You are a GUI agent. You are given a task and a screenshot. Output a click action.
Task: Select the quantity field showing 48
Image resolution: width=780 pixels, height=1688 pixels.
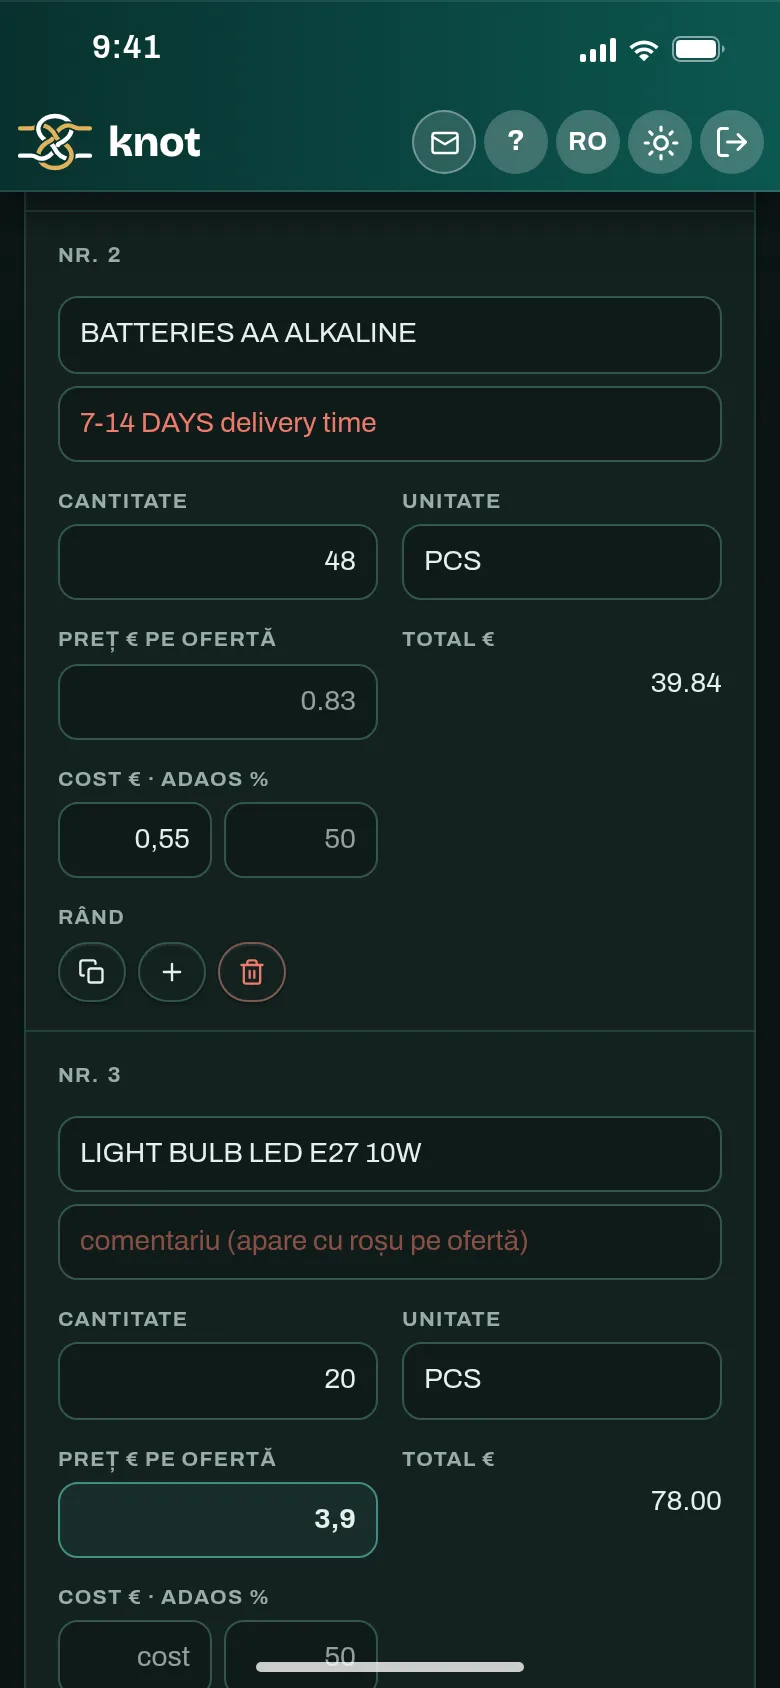coord(218,562)
